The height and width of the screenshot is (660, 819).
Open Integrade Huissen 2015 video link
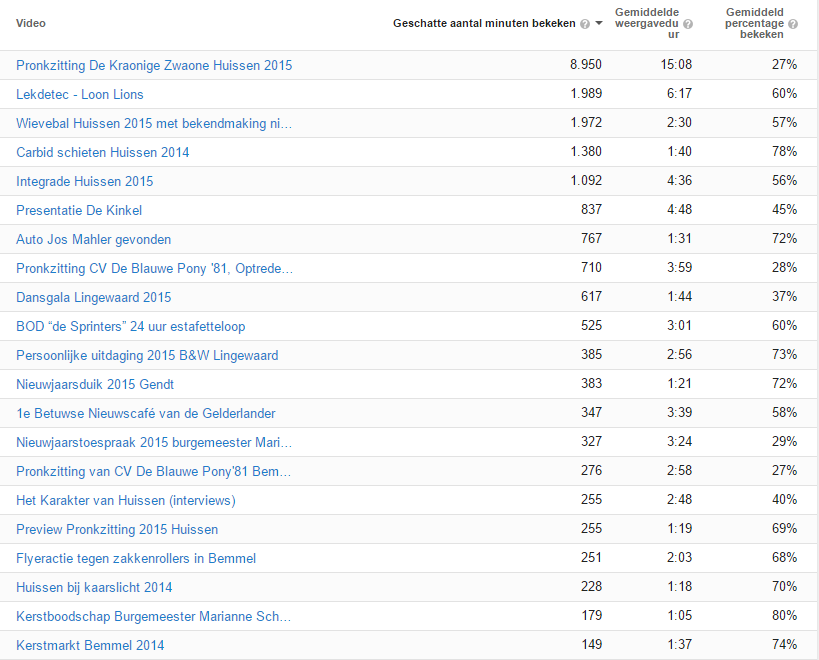pos(85,181)
